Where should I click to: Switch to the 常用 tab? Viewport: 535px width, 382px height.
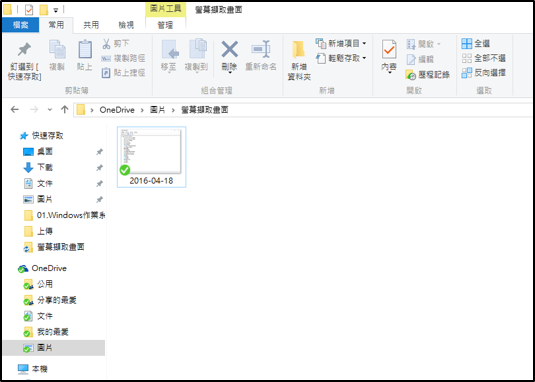[56, 25]
